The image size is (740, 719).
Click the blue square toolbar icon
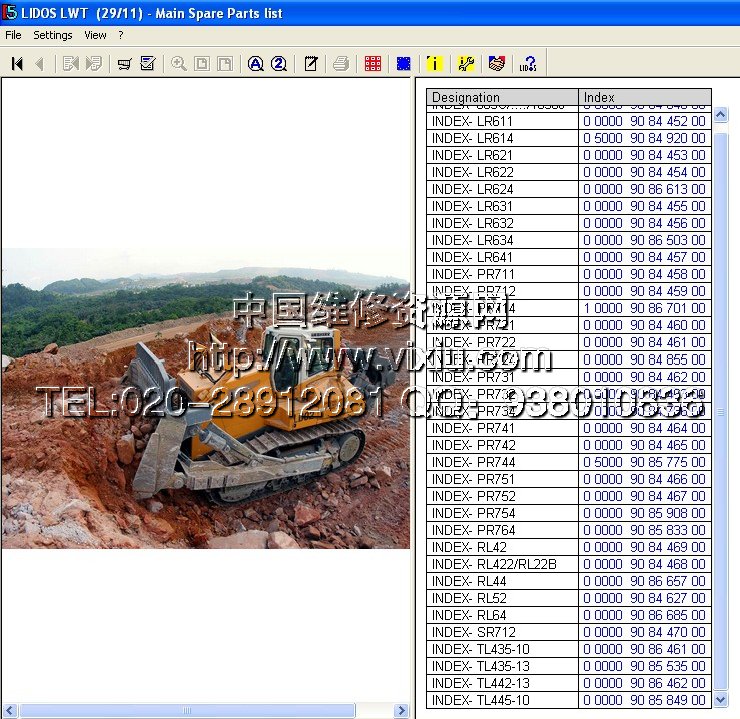(403, 64)
